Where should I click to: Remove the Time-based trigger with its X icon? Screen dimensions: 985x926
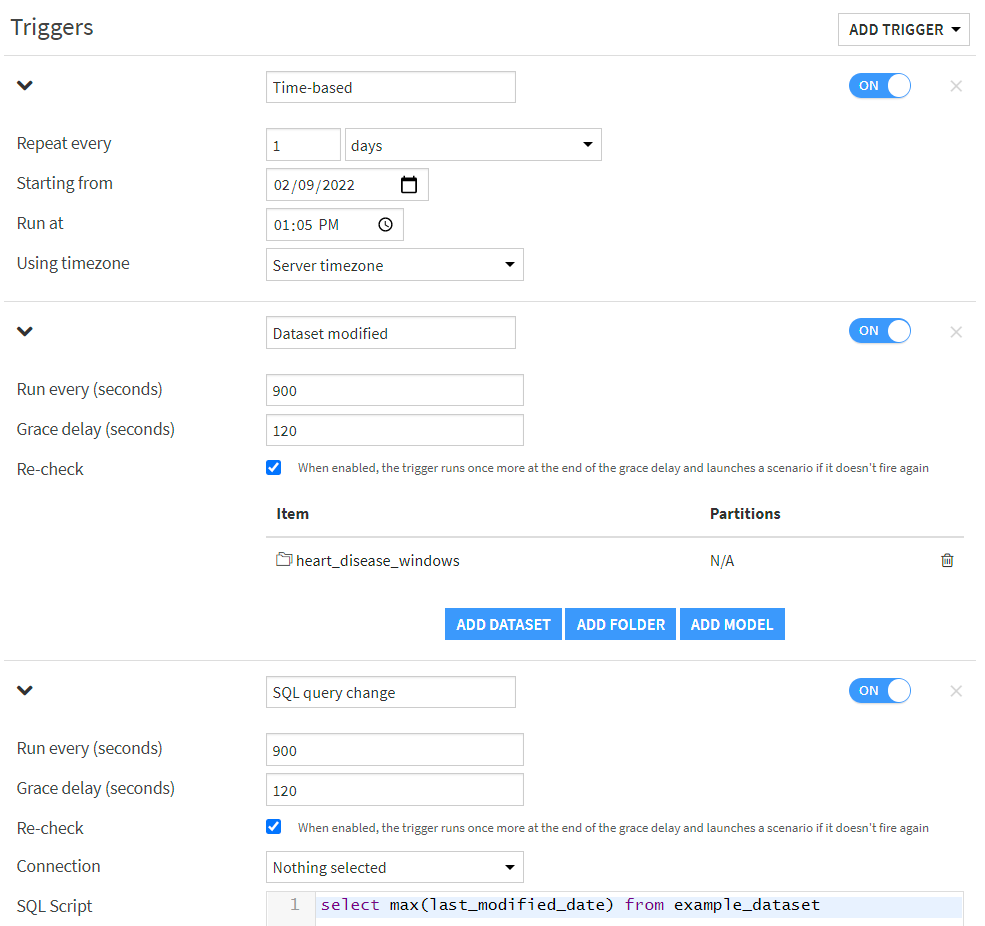(956, 86)
